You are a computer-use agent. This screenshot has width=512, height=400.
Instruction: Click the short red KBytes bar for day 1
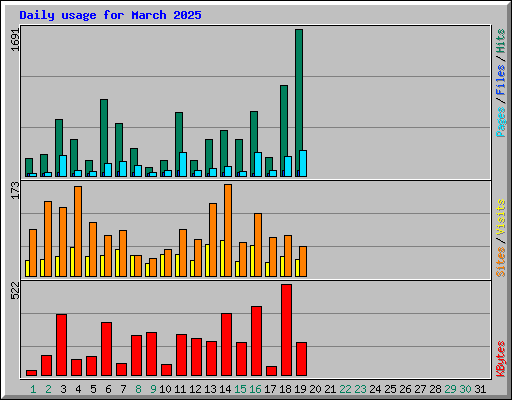coord(31,373)
